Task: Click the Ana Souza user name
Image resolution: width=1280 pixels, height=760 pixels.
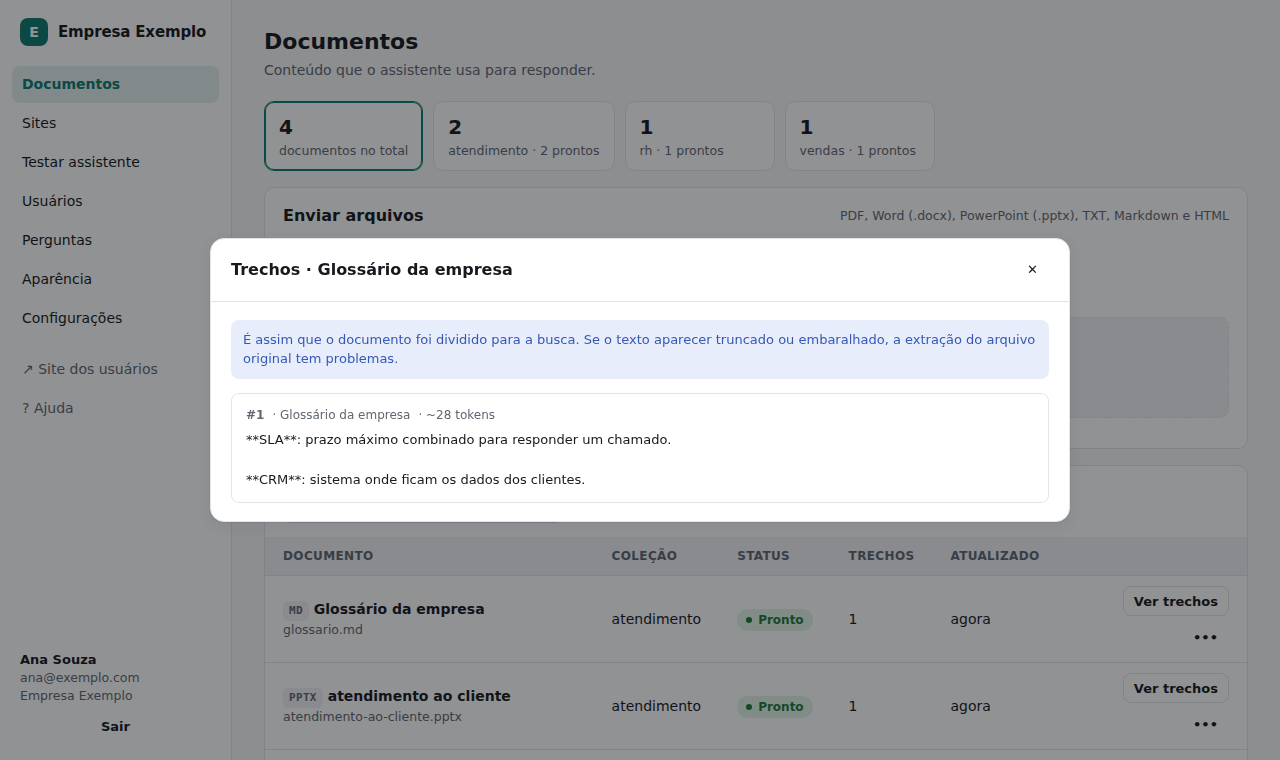Action: tap(58, 660)
